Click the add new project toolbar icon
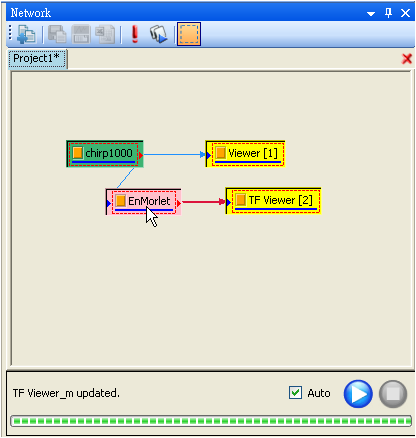Image resolution: width=416 pixels, height=438 pixels. [x=26, y=34]
